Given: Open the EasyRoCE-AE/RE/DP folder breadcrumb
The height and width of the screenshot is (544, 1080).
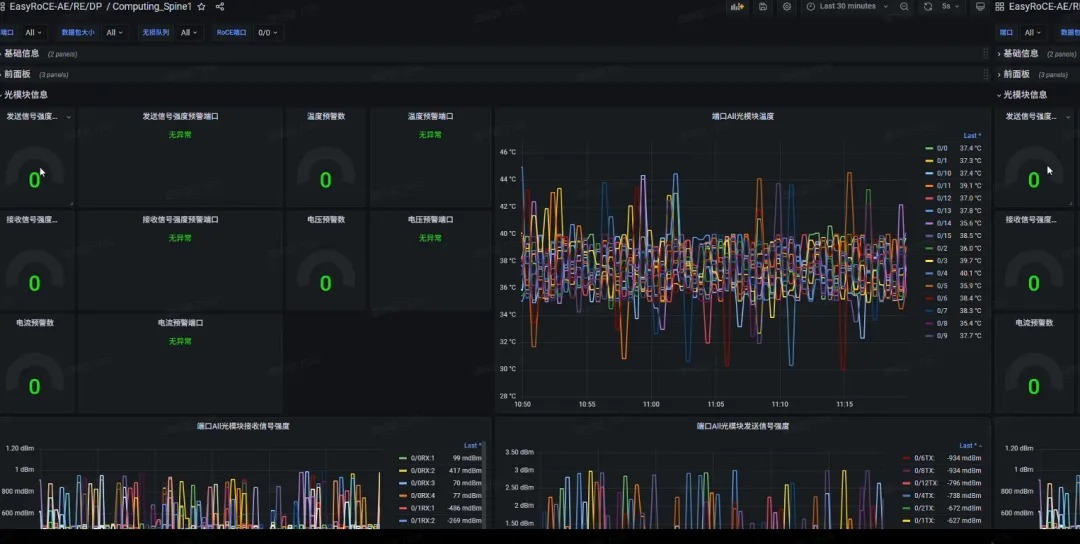Looking at the screenshot, I should click(x=55, y=6).
